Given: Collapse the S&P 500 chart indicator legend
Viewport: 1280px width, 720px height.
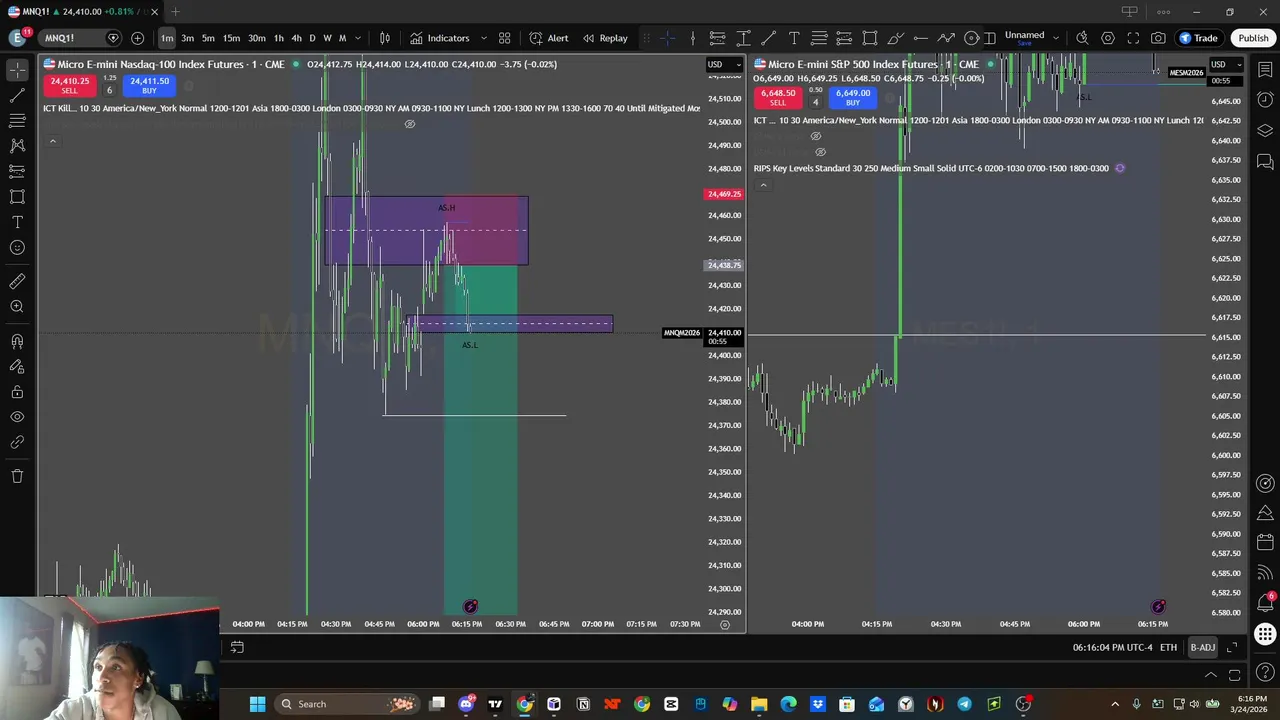Looking at the screenshot, I should (x=763, y=185).
